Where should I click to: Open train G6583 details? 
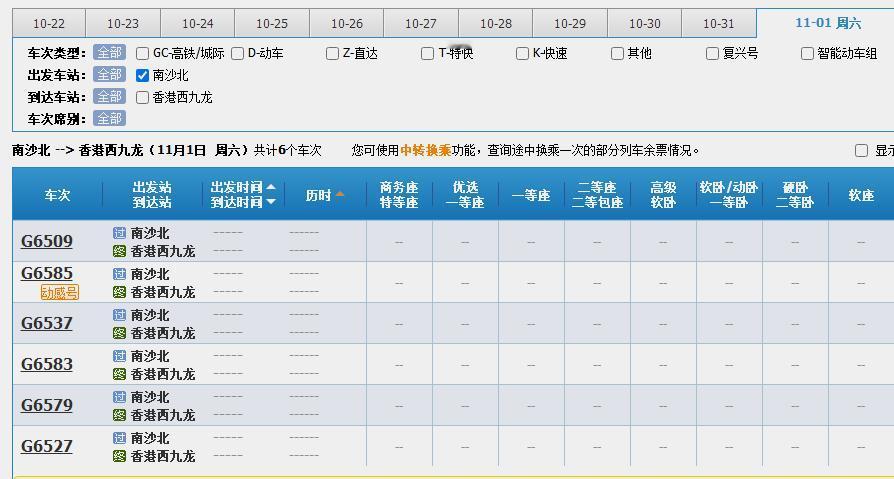tap(47, 364)
